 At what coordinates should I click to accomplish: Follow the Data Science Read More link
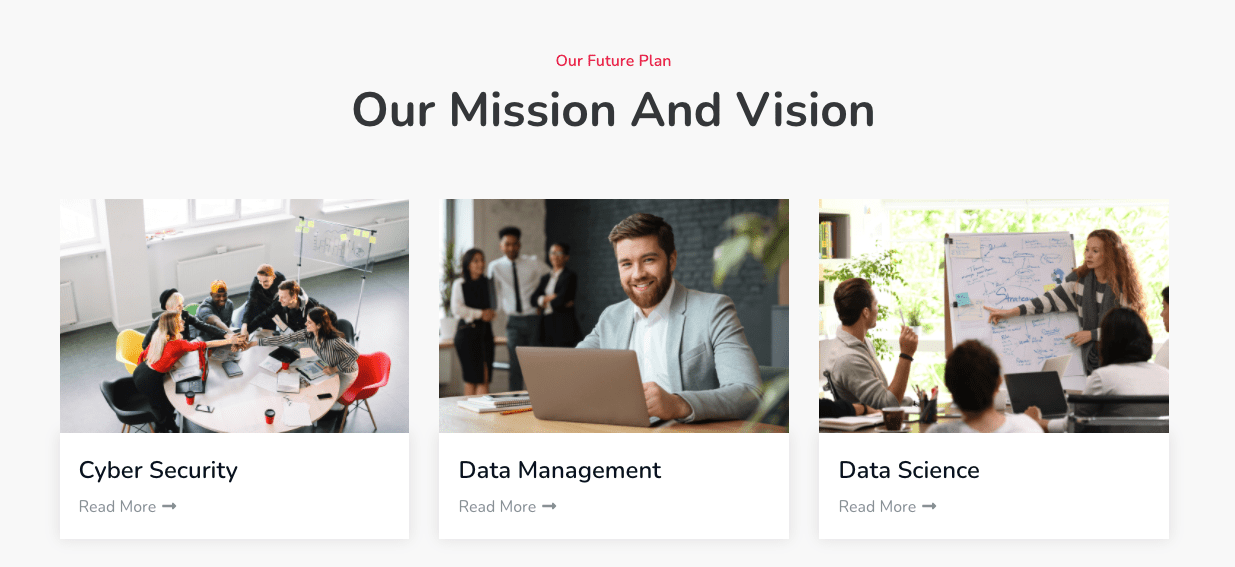878,506
